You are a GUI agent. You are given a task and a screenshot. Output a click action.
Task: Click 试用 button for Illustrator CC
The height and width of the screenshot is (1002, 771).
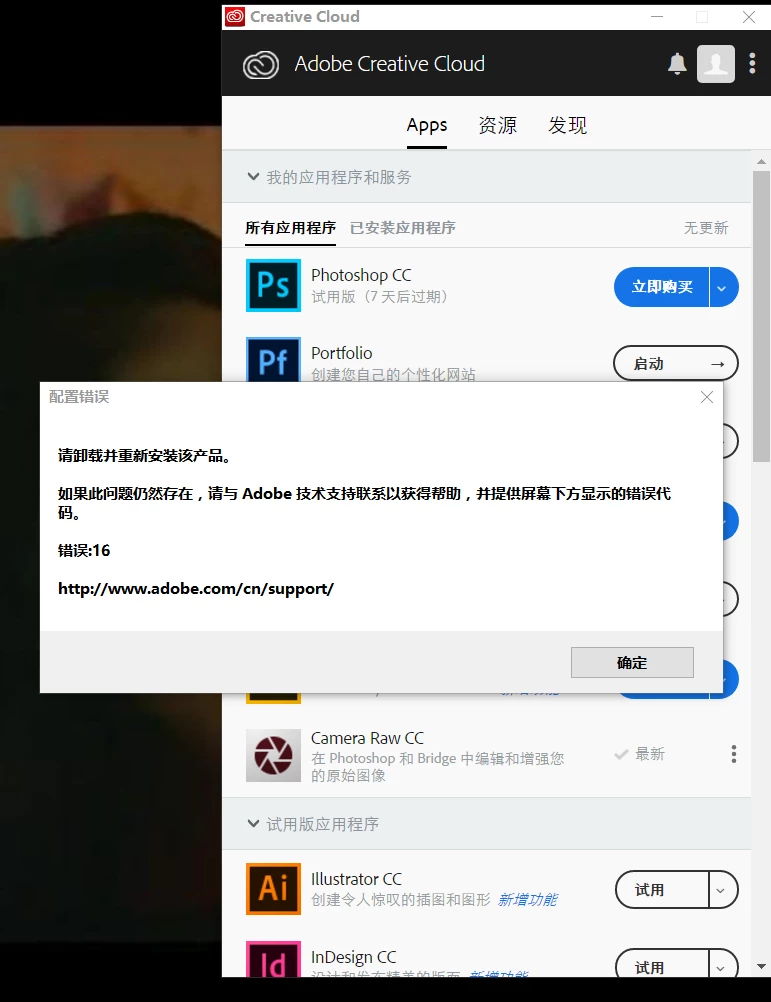(662, 890)
